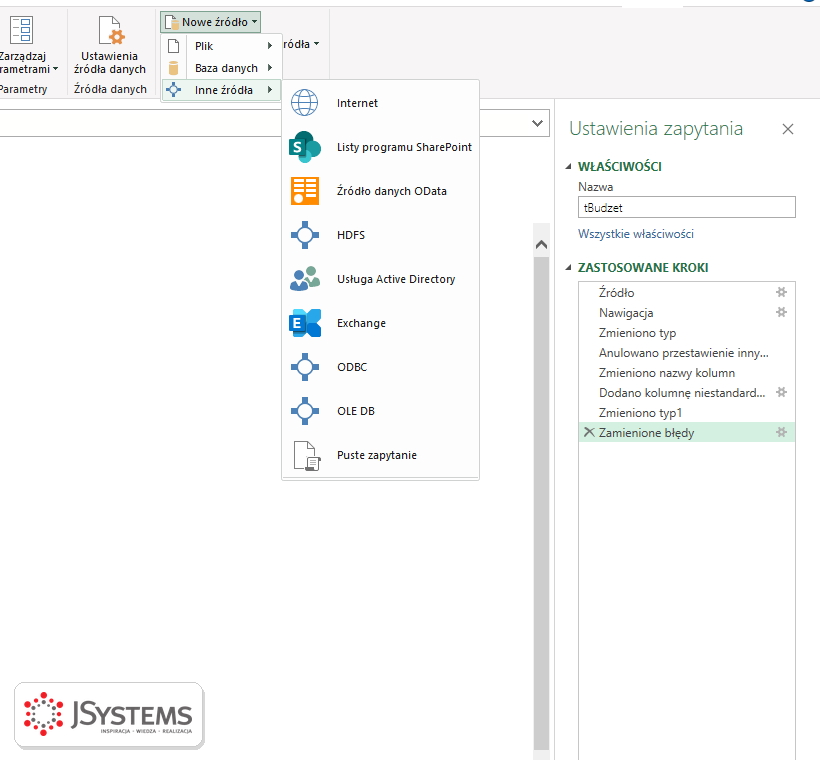Click the manage parameters list icon

click(x=21, y=29)
